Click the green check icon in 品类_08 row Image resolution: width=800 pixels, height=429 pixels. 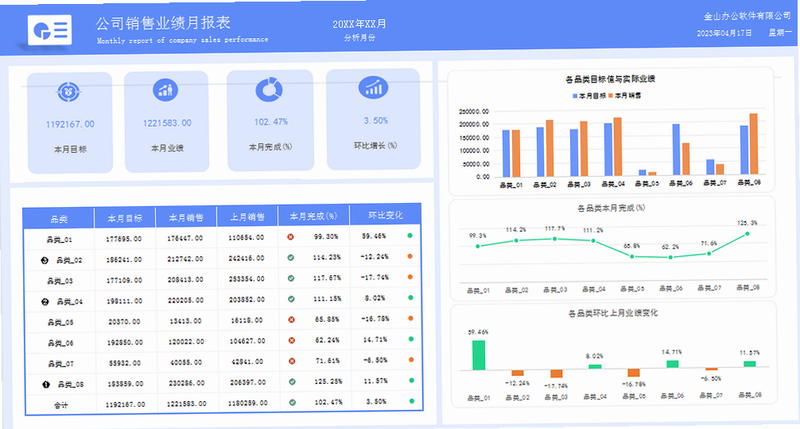292,382
